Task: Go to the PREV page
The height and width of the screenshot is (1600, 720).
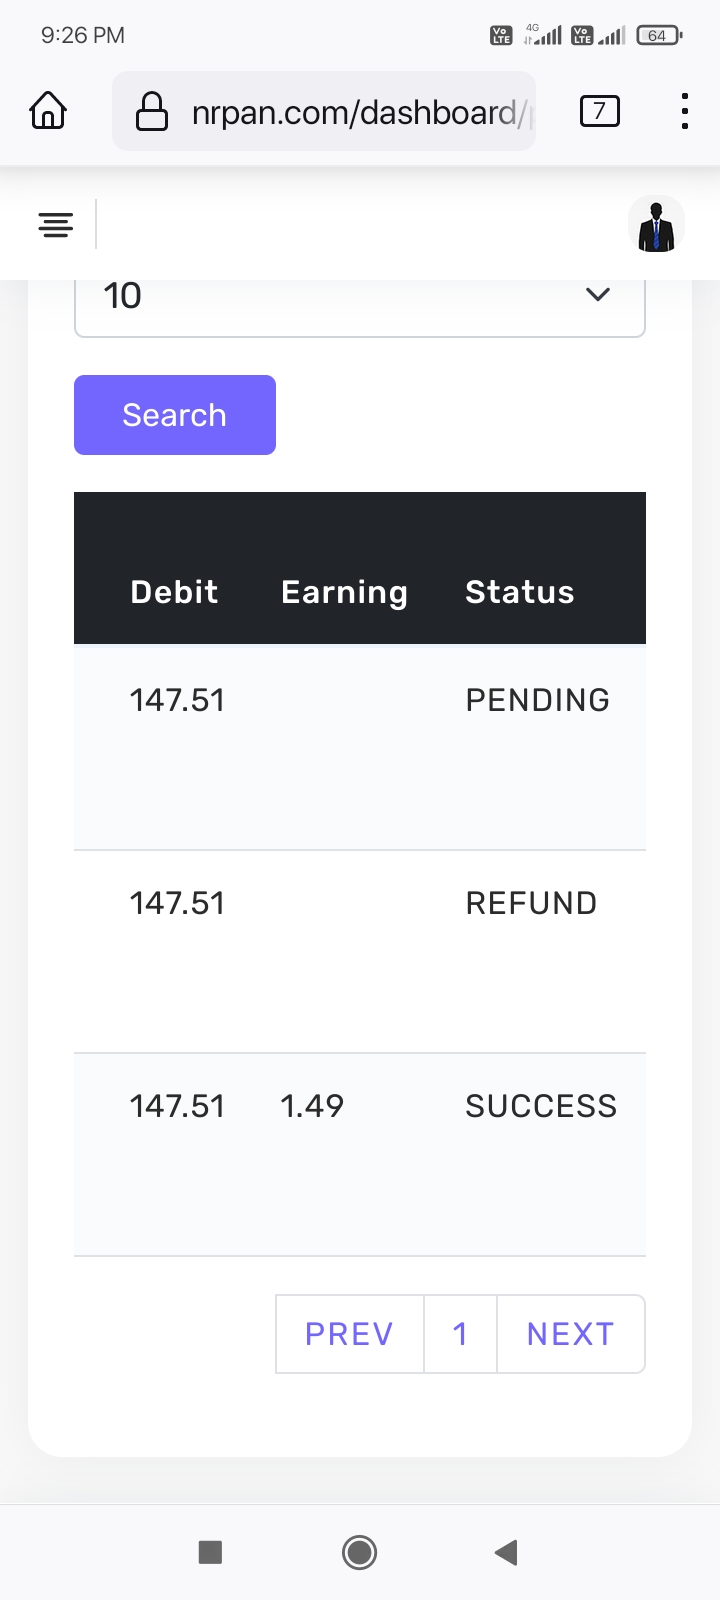Action: pos(349,1334)
